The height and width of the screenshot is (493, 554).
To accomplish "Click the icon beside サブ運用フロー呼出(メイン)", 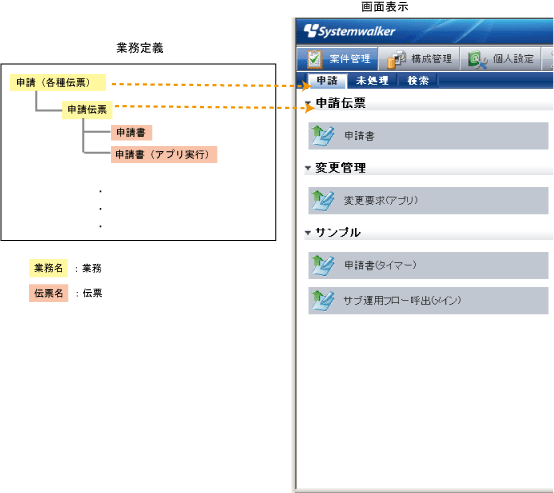I will pos(323,300).
